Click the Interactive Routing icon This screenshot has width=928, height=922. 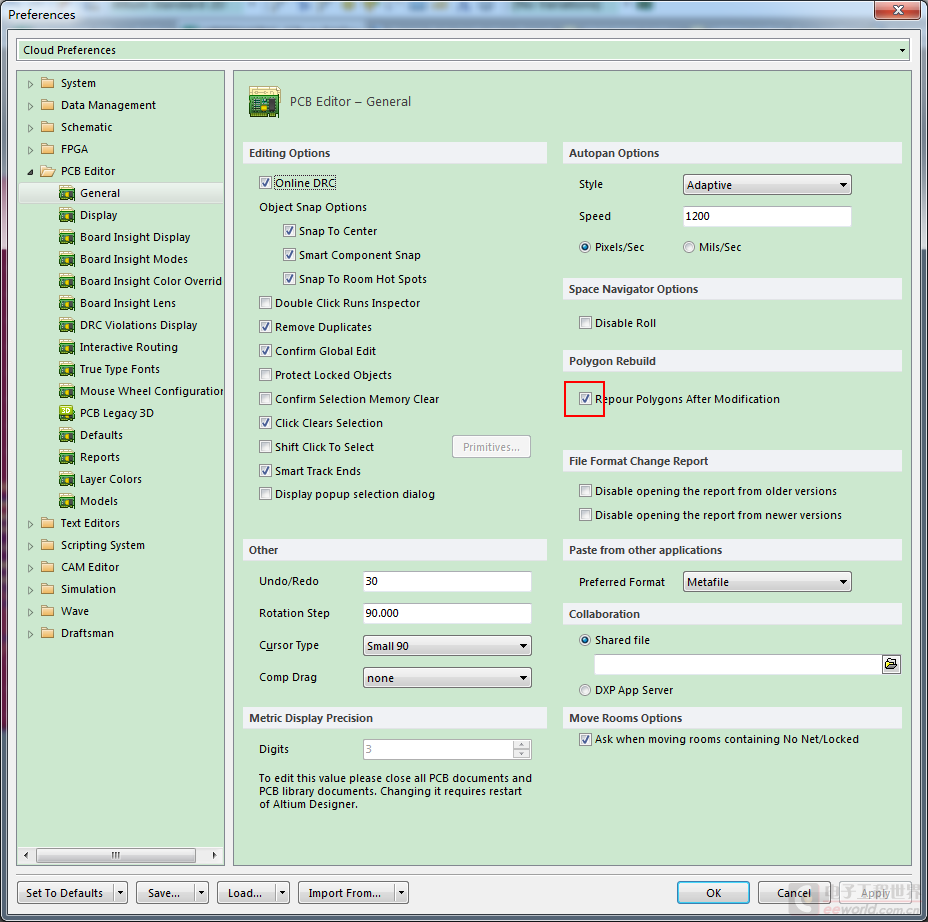(67, 347)
